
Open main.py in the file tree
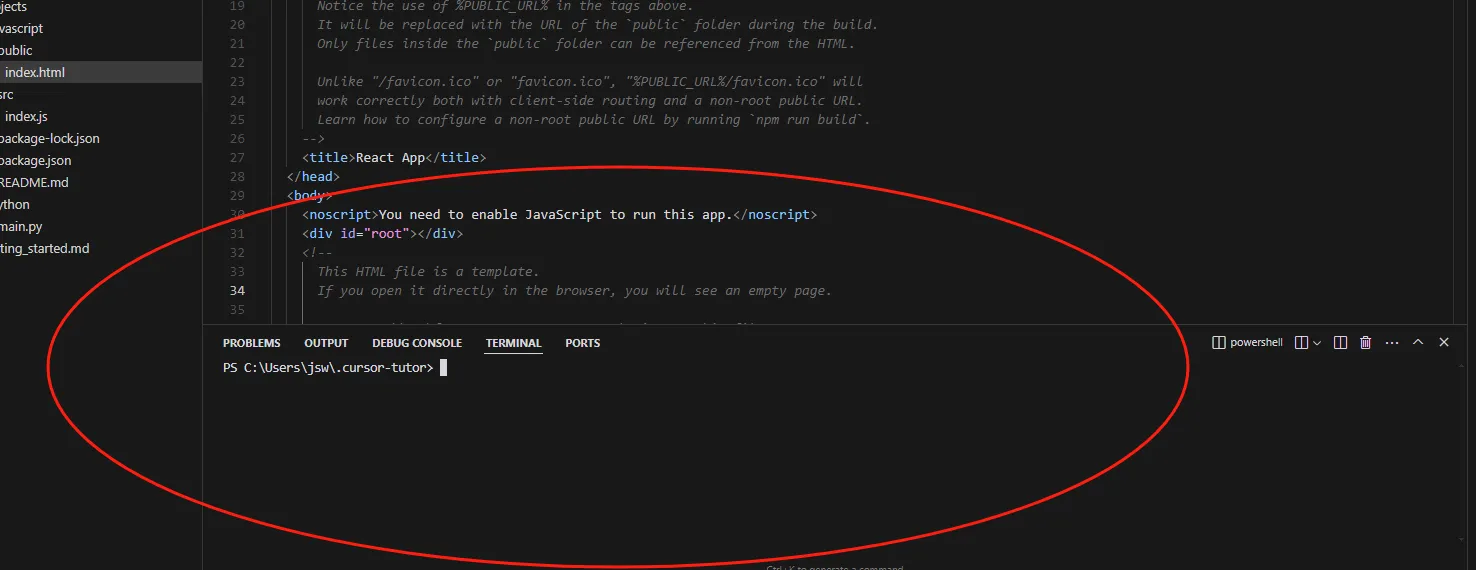(x=21, y=226)
